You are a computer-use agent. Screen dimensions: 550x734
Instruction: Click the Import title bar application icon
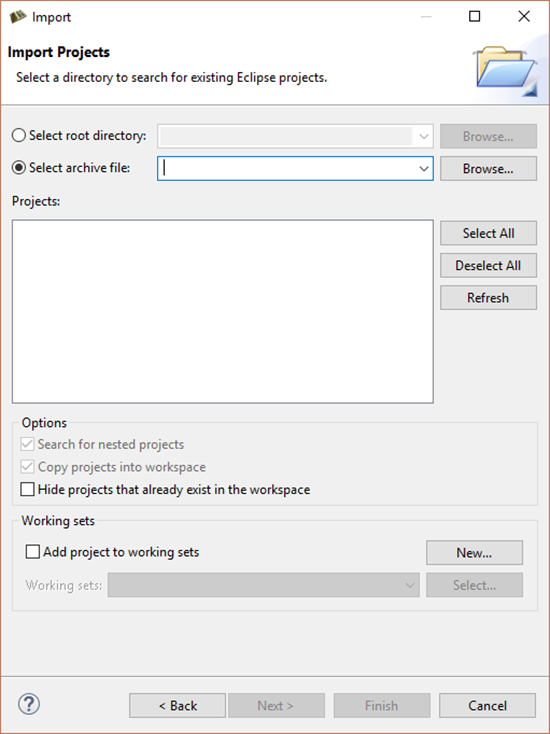pos(18,17)
